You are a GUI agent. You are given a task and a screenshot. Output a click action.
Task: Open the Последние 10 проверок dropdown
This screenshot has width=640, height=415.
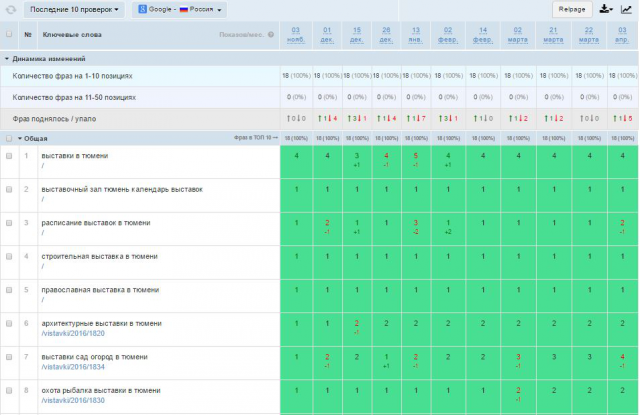(x=74, y=9)
